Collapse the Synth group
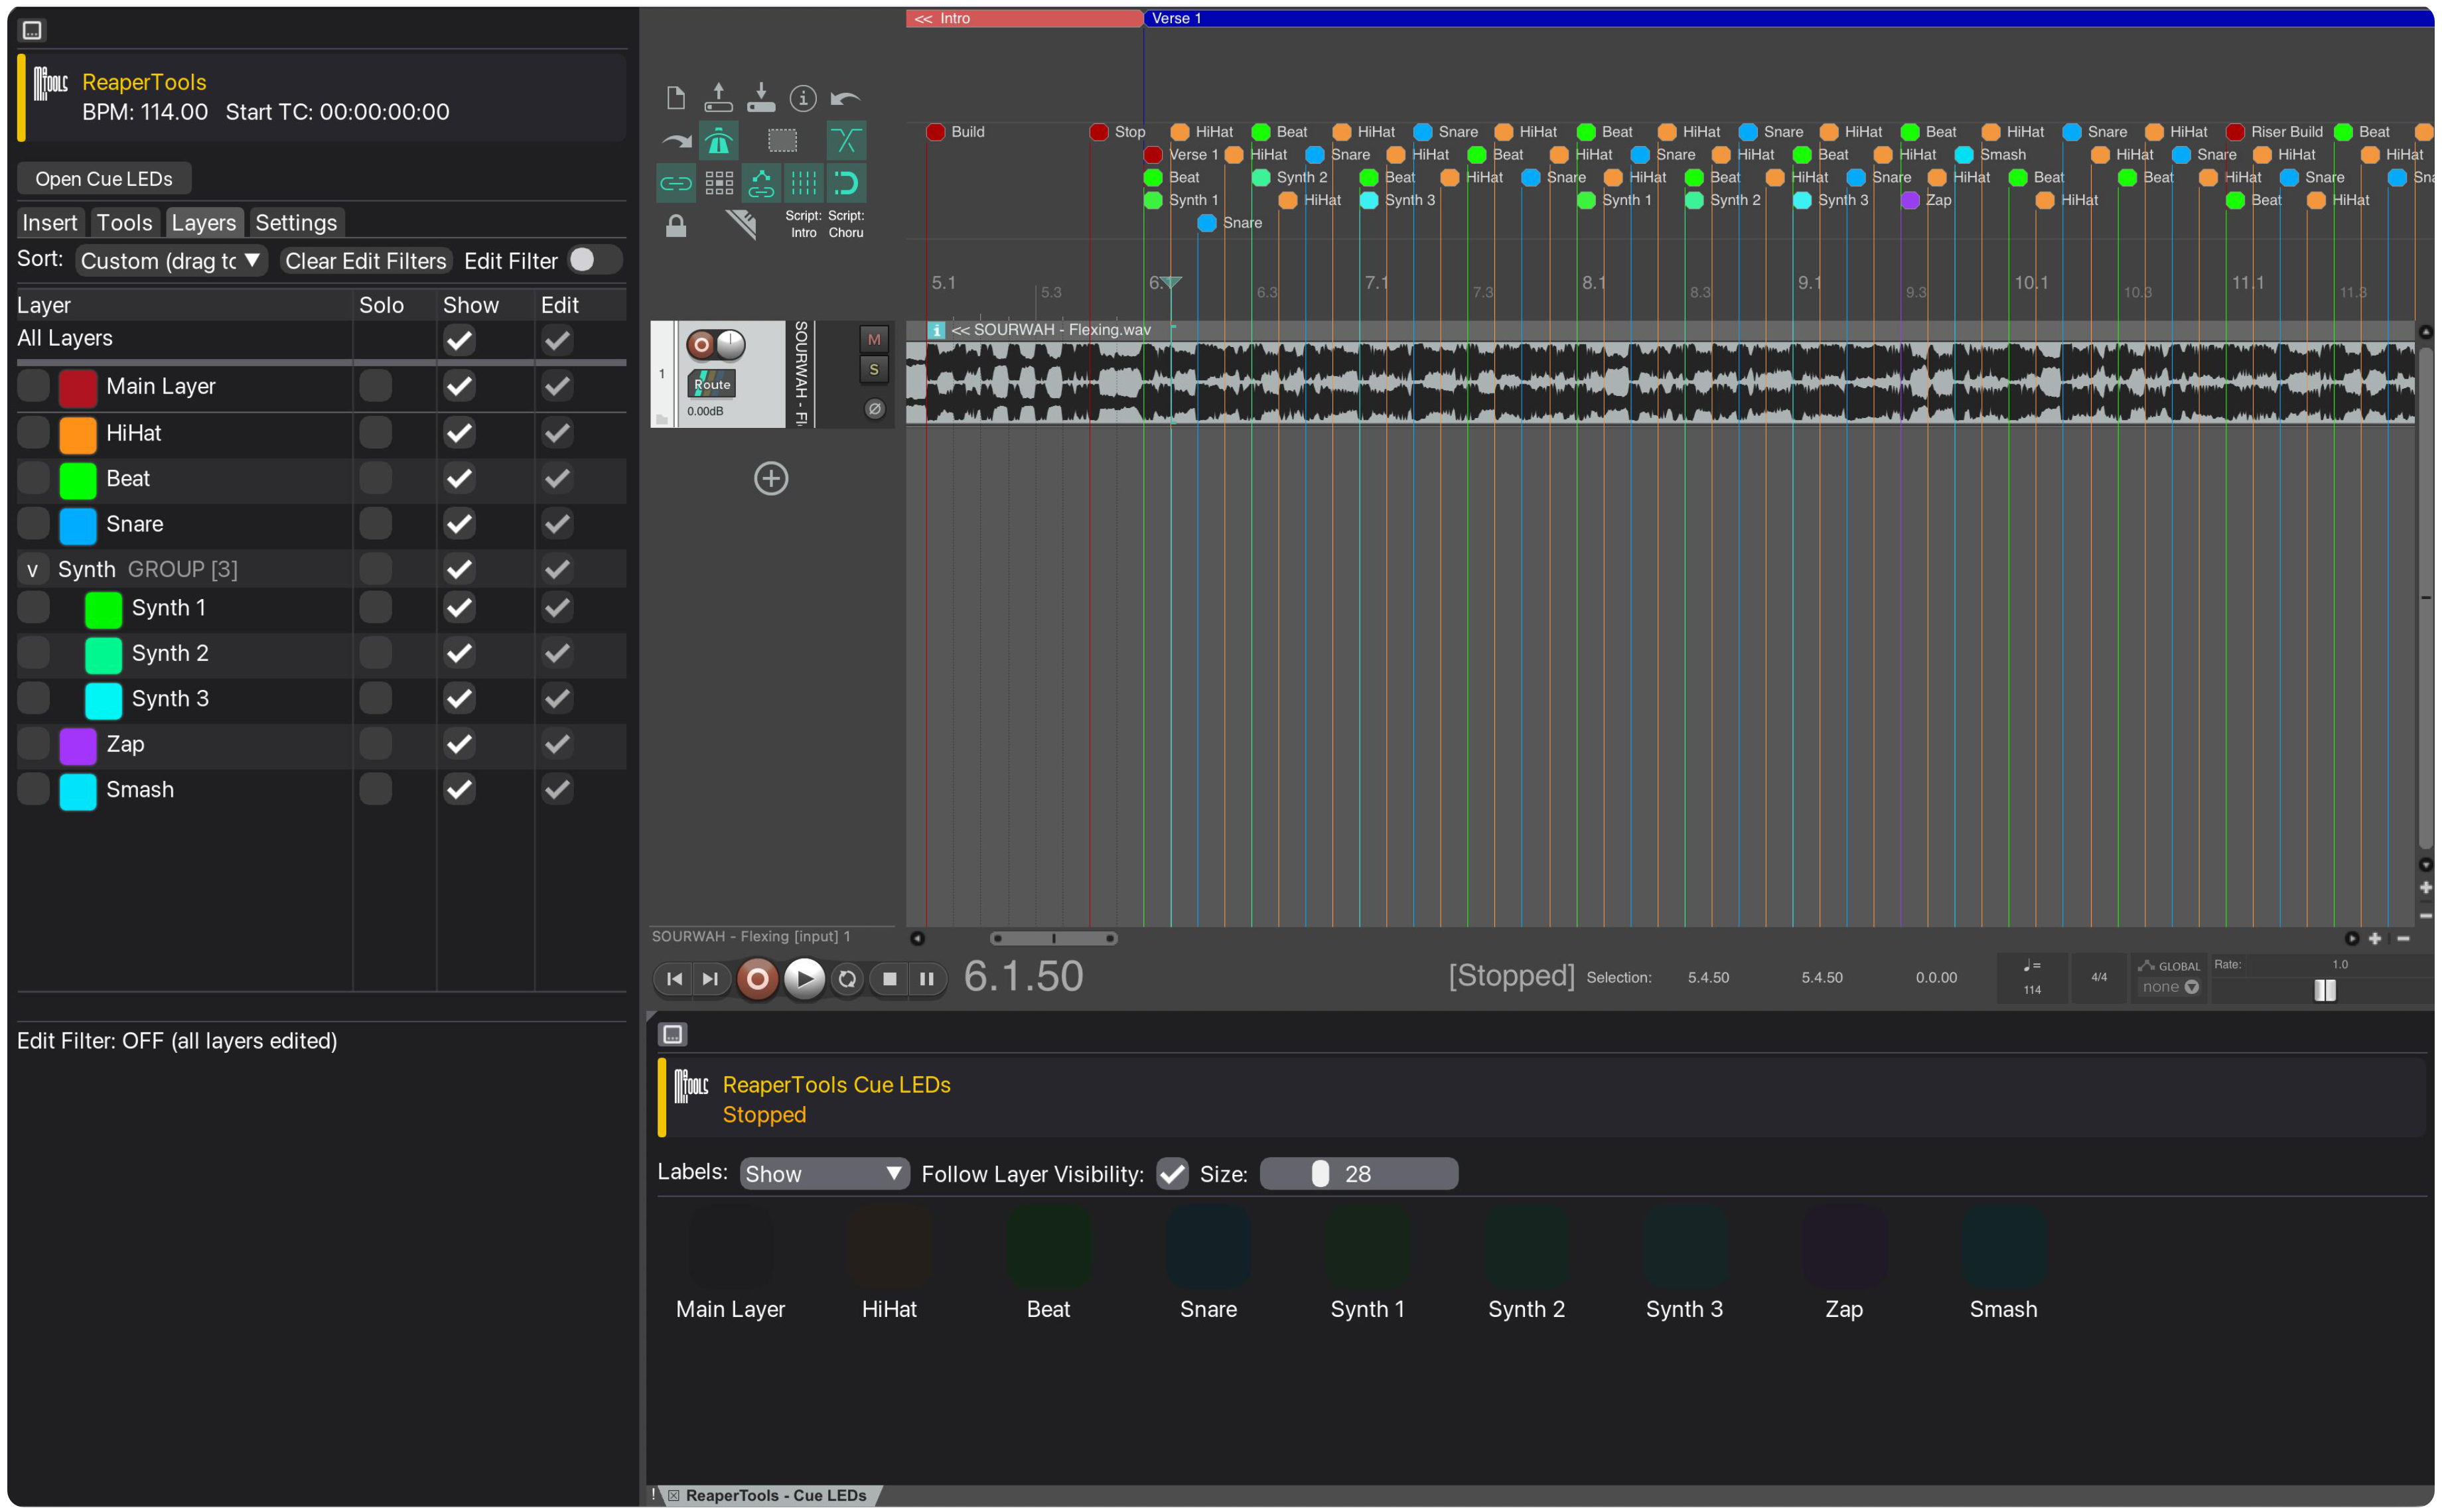 [x=32, y=569]
